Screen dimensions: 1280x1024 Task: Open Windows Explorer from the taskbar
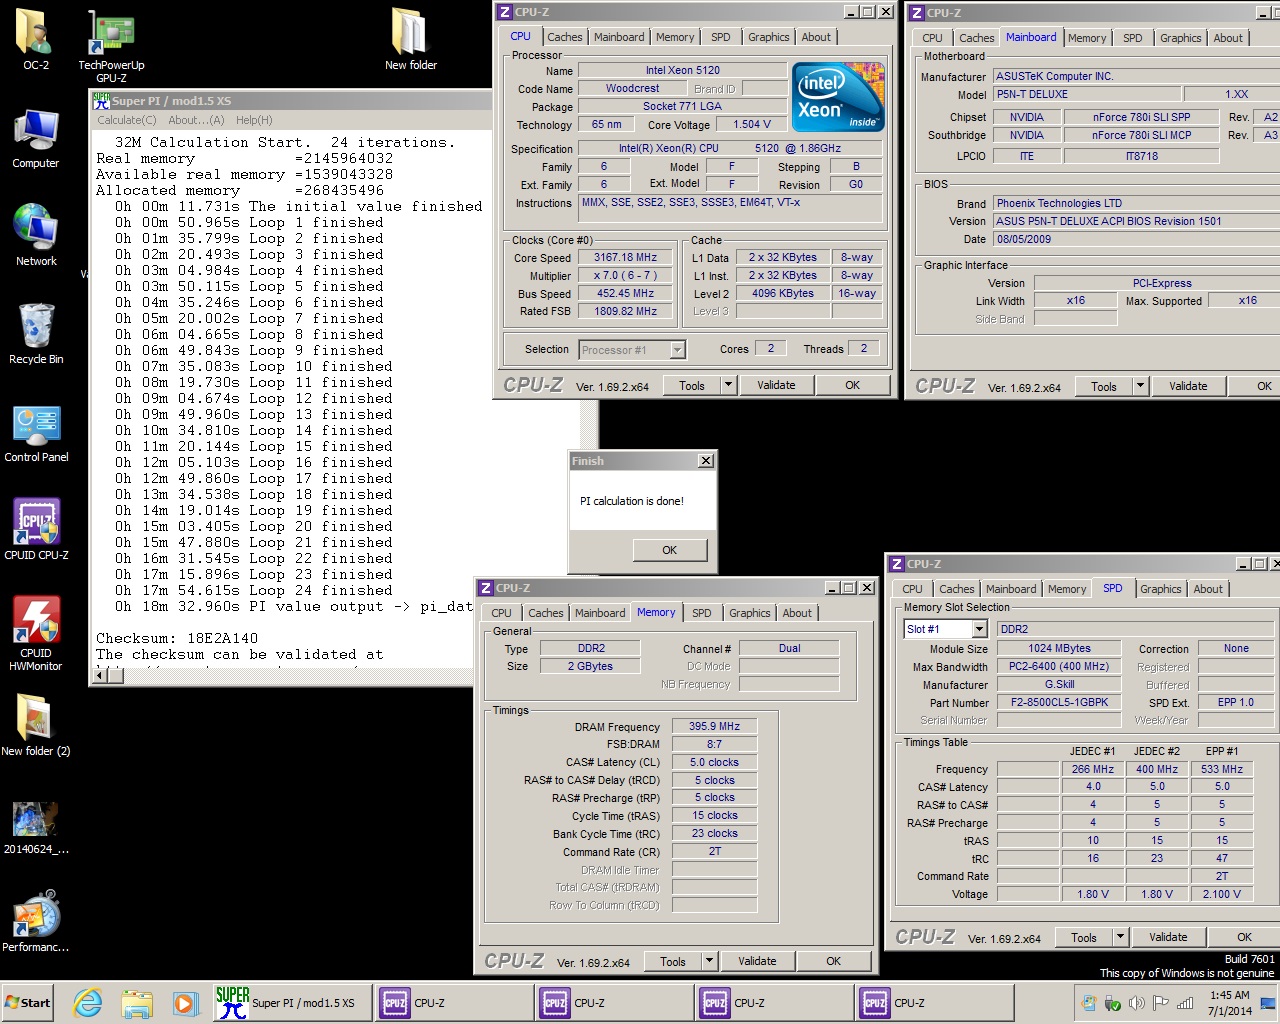(x=137, y=1003)
